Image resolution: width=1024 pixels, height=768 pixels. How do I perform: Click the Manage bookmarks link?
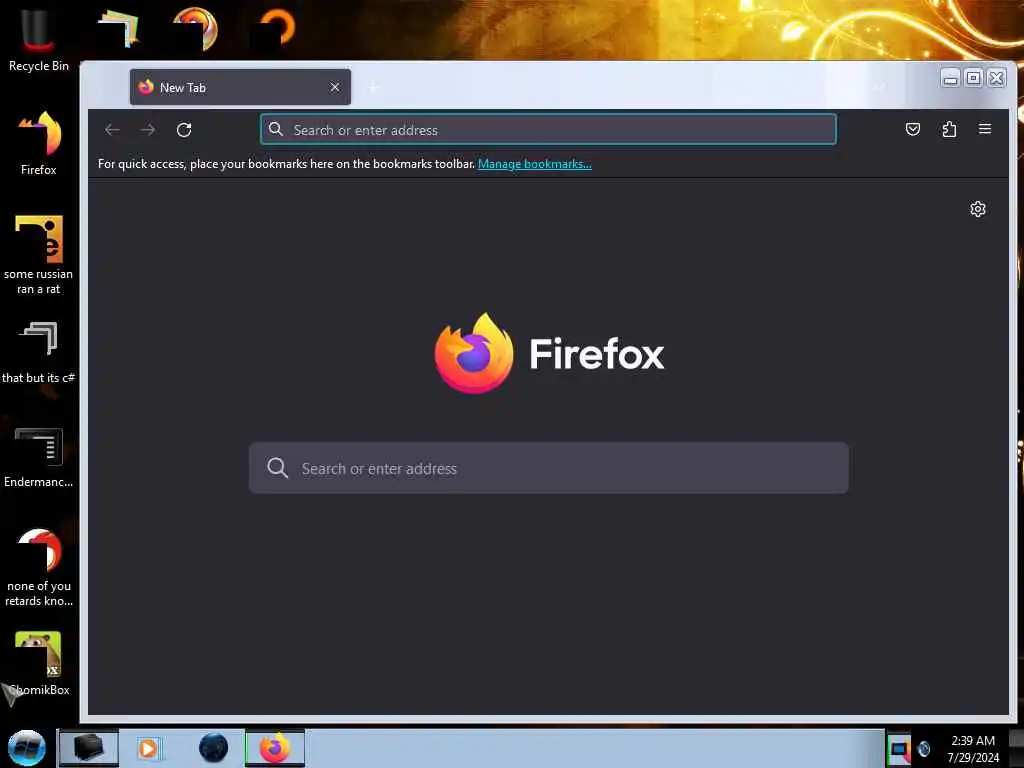coord(535,164)
